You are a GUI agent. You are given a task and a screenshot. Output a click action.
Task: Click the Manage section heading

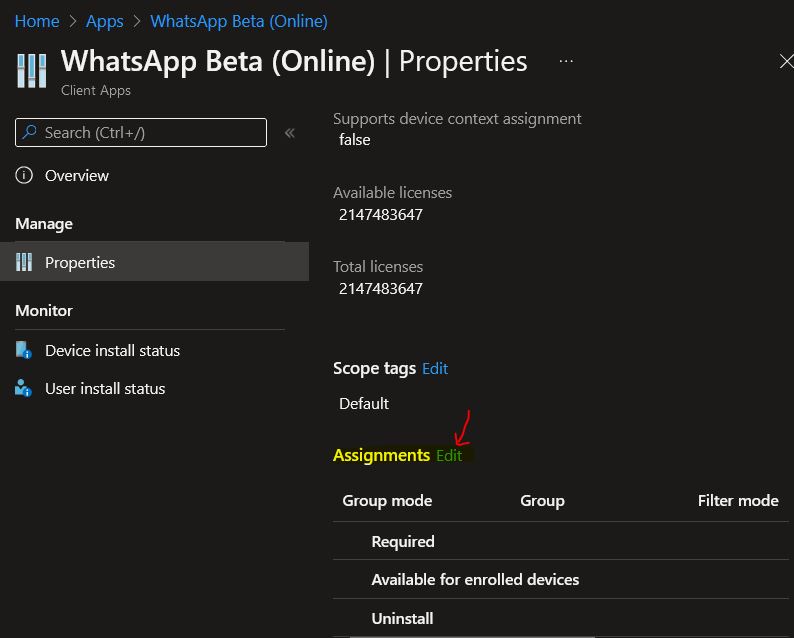(x=44, y=224)
